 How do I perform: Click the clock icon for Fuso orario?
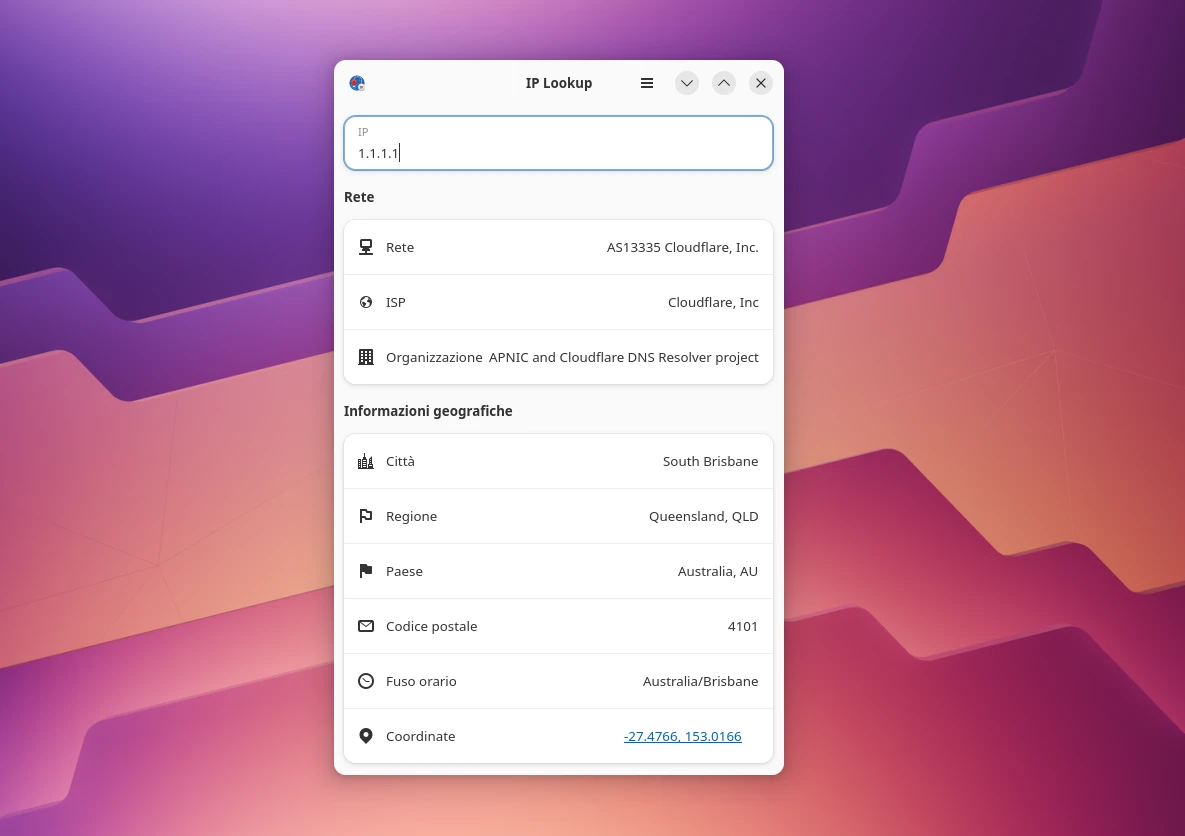(x=366, y=681)
